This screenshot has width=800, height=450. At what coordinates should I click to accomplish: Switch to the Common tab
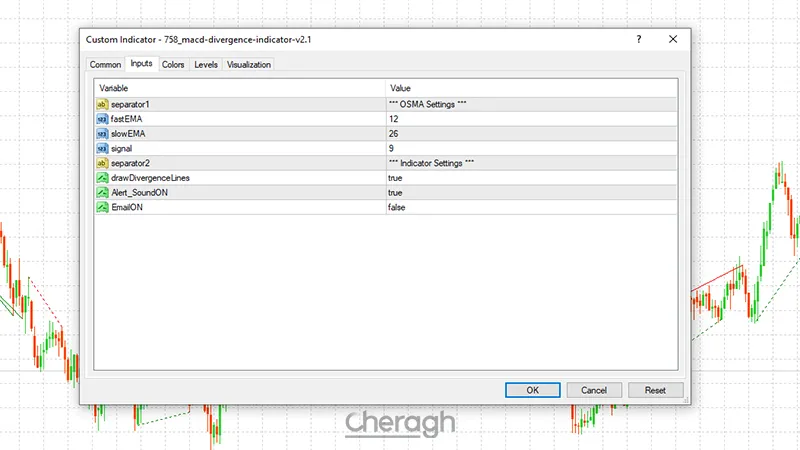[106, 65]
